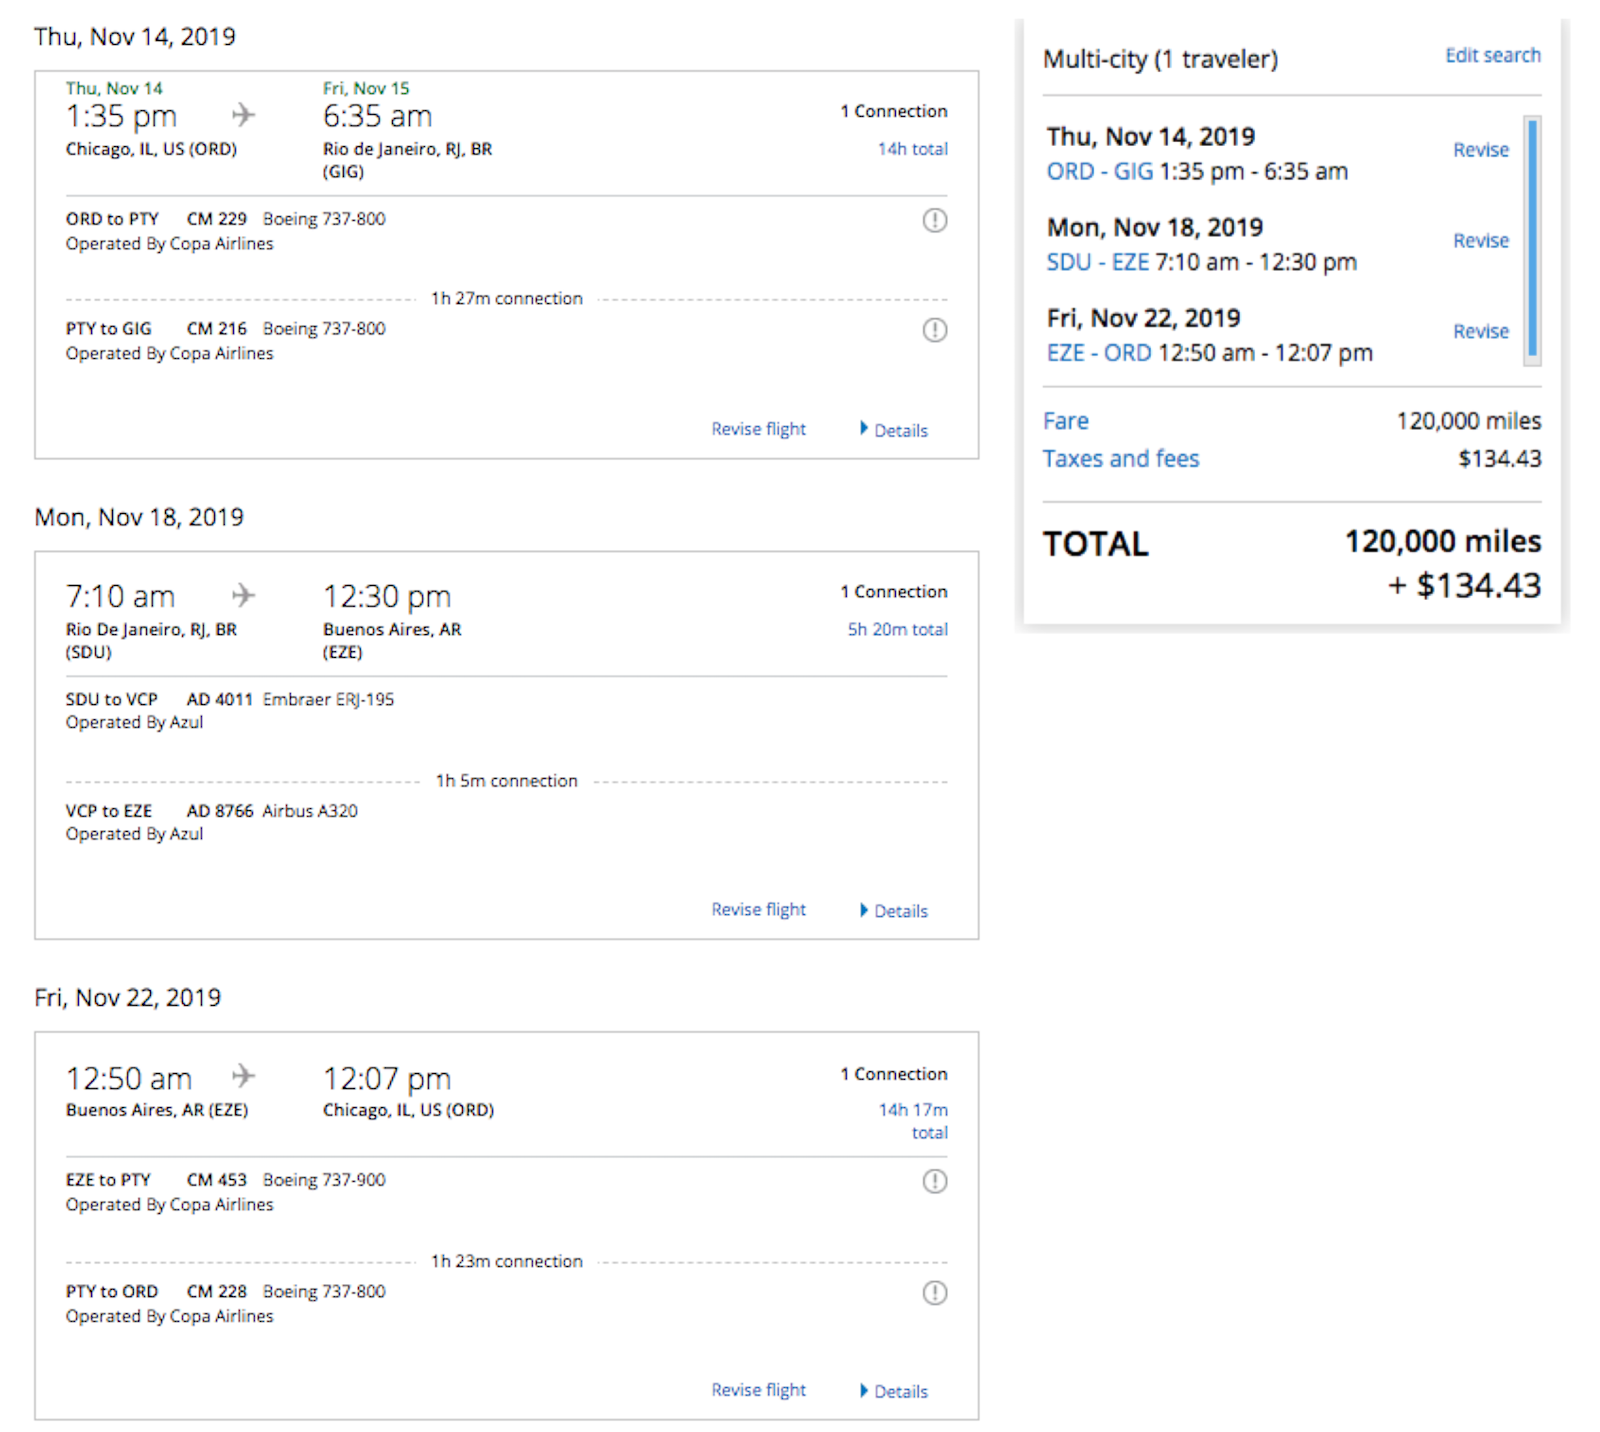Open Taxes and fees breakdown
The height and width of the screenshot is (1432, 1600).
[1120, 458]
